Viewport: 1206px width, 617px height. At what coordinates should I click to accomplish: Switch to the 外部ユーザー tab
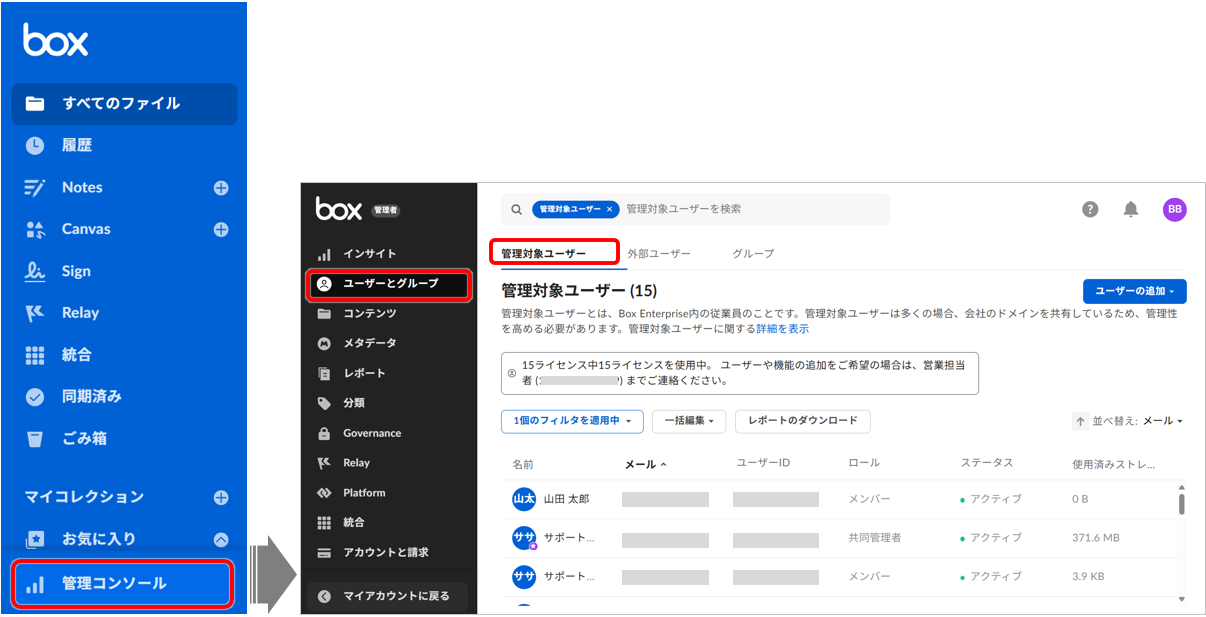coord(659,254)
